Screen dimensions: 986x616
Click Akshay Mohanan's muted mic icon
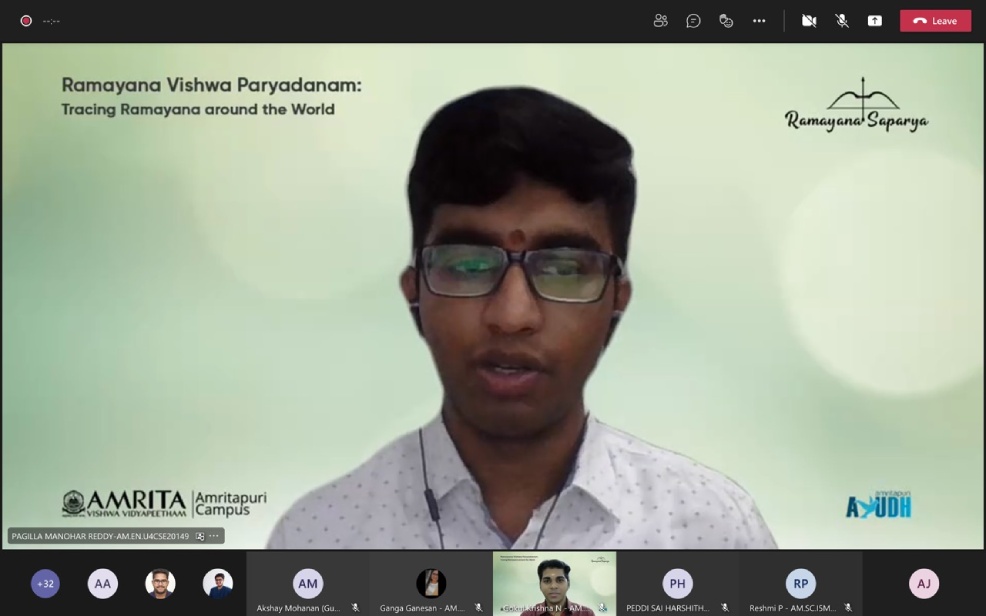(355, 608)
